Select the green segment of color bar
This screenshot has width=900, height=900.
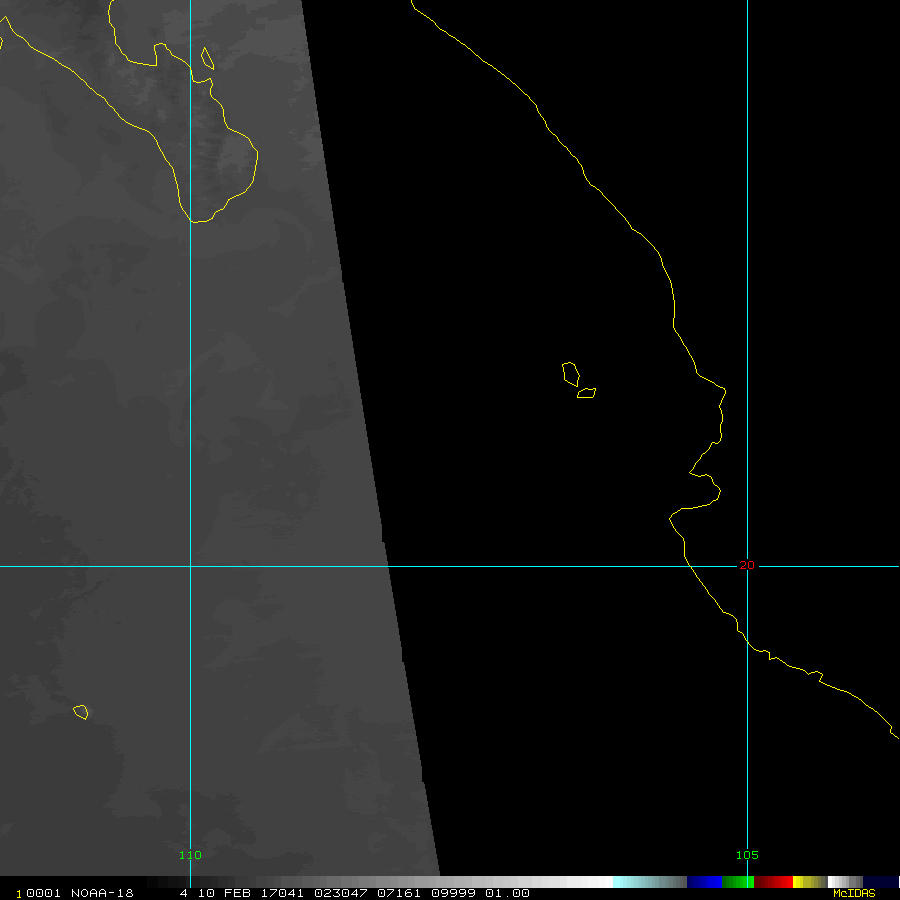coord(738,882)
